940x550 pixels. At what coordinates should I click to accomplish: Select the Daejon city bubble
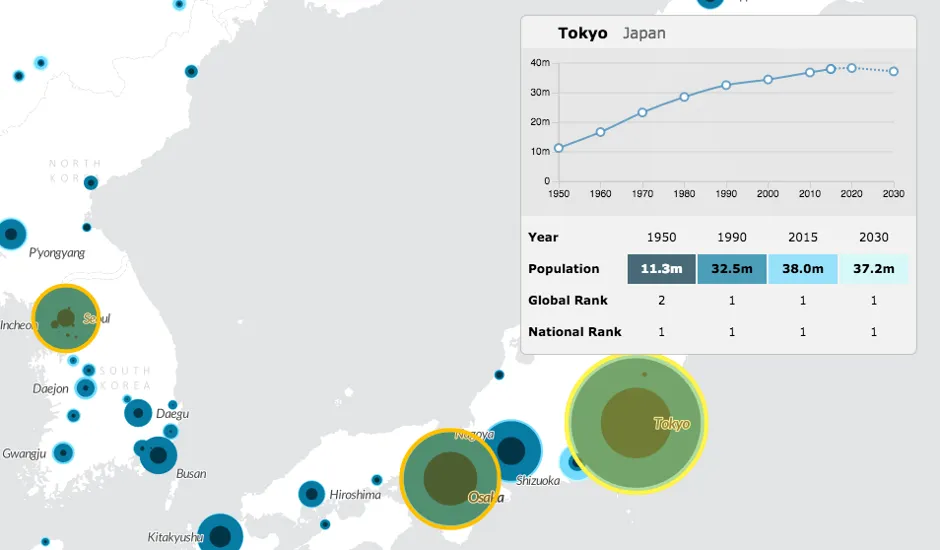coord(86,388)
